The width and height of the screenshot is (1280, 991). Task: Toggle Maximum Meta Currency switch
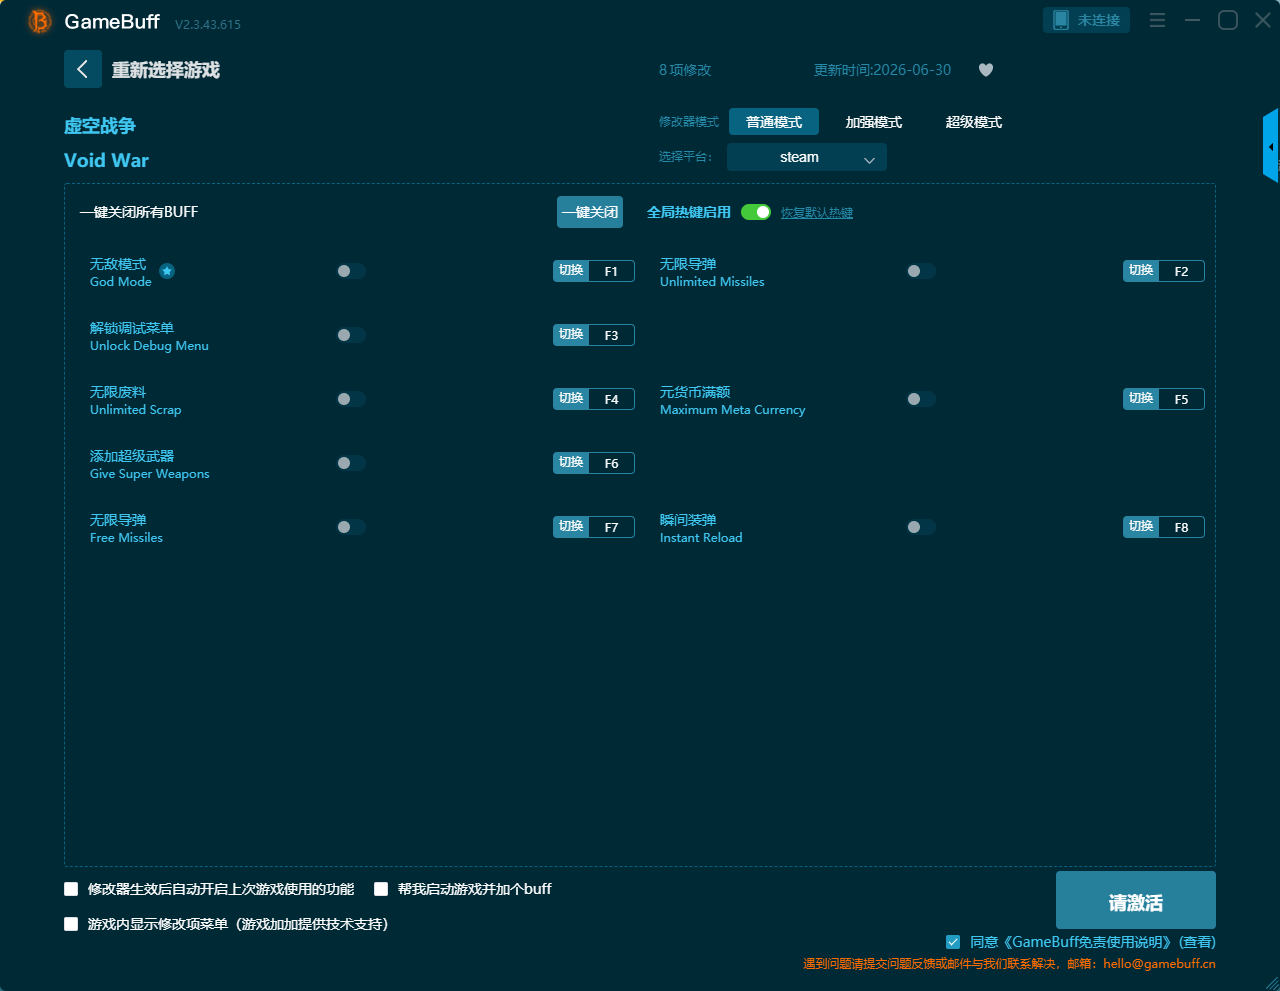click(921, 399)
